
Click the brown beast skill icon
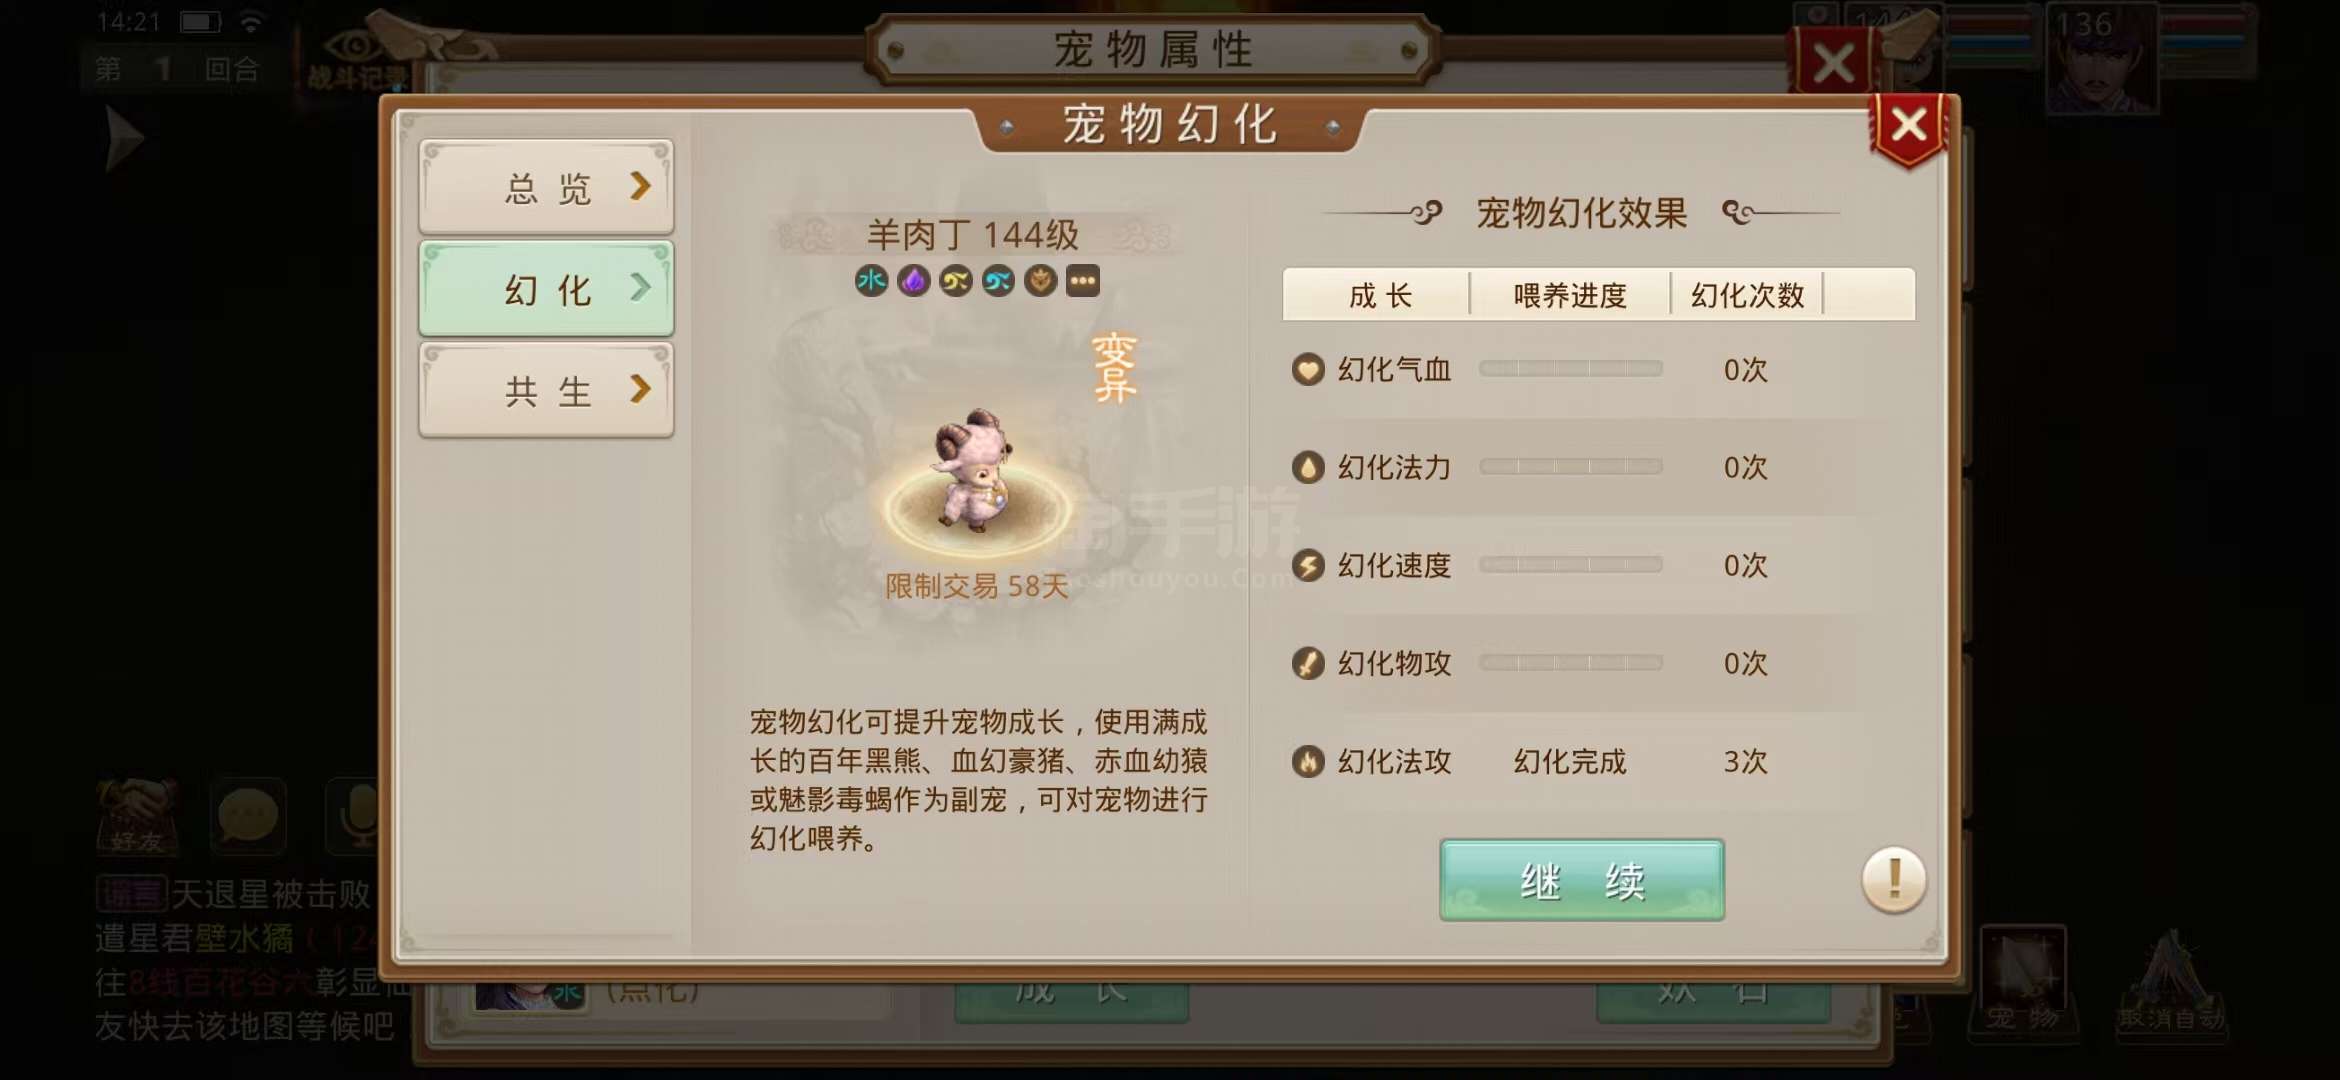(1040, 281)
